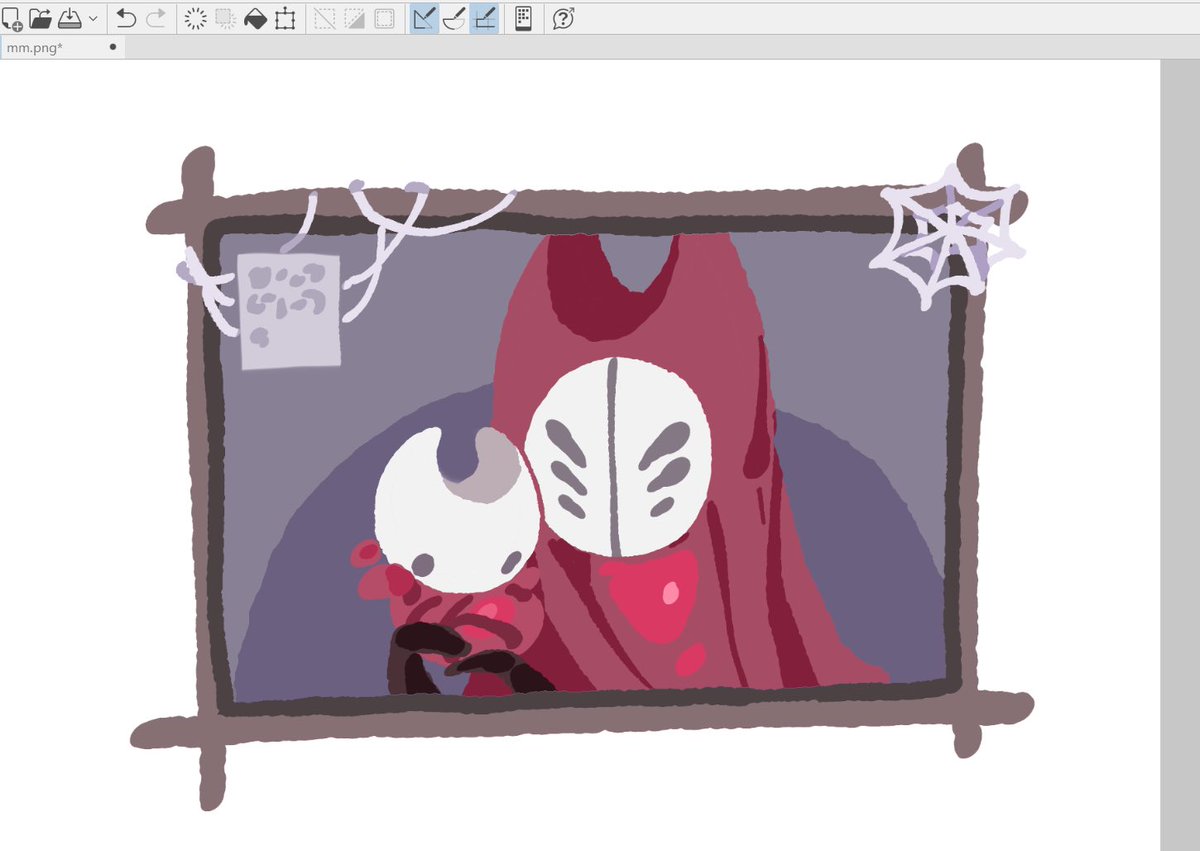Viewport: 1200px width, 851px height.
Task: Clear the layer content with Clear icon
Action: click(196, 18)
